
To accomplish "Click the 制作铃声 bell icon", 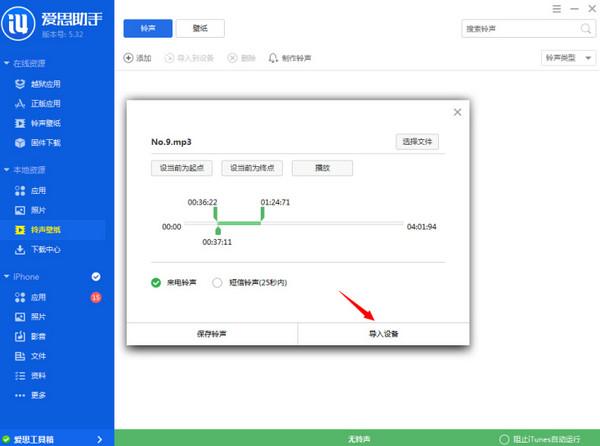I will click(273, 59).
